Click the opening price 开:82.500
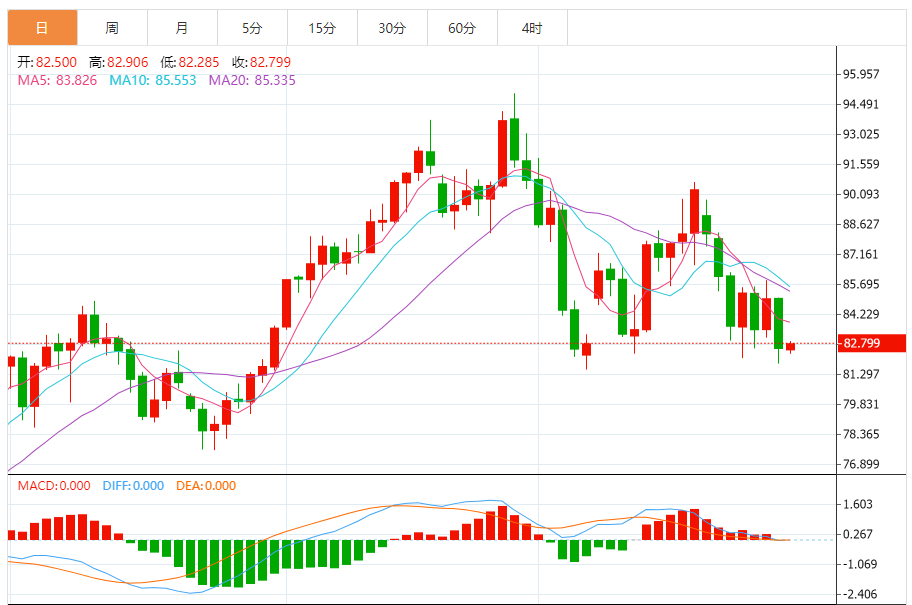912x605 pixels. pyautogui.click(x=47, y=62)
